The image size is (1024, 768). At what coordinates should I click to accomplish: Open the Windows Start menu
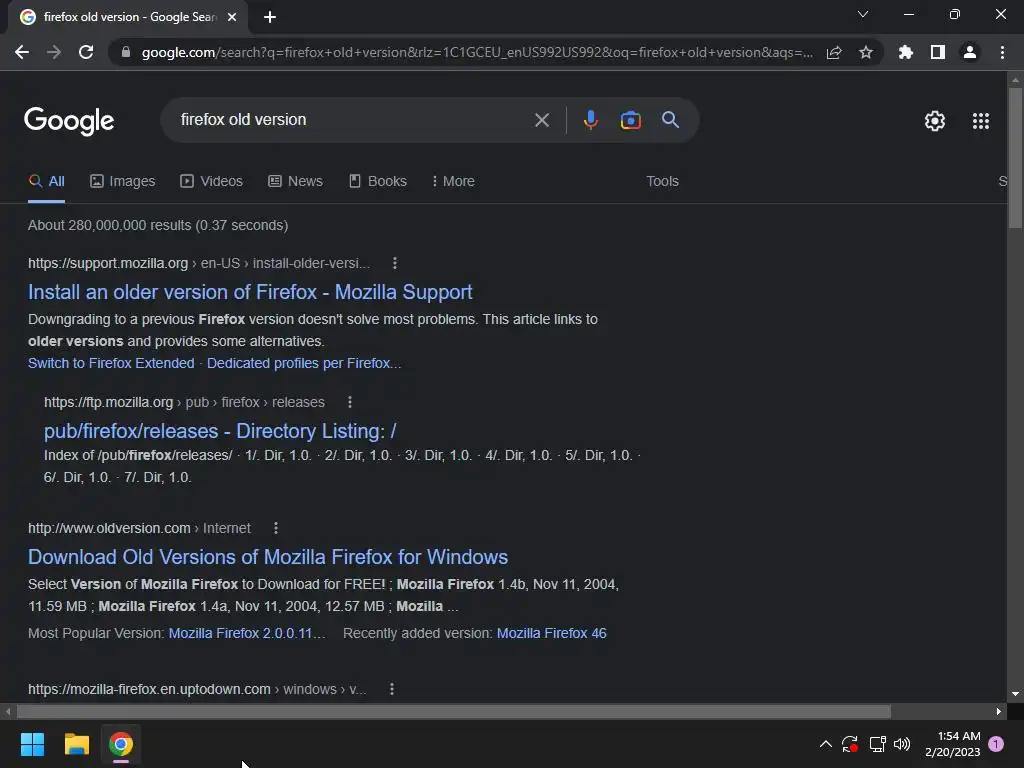point(32,744)
